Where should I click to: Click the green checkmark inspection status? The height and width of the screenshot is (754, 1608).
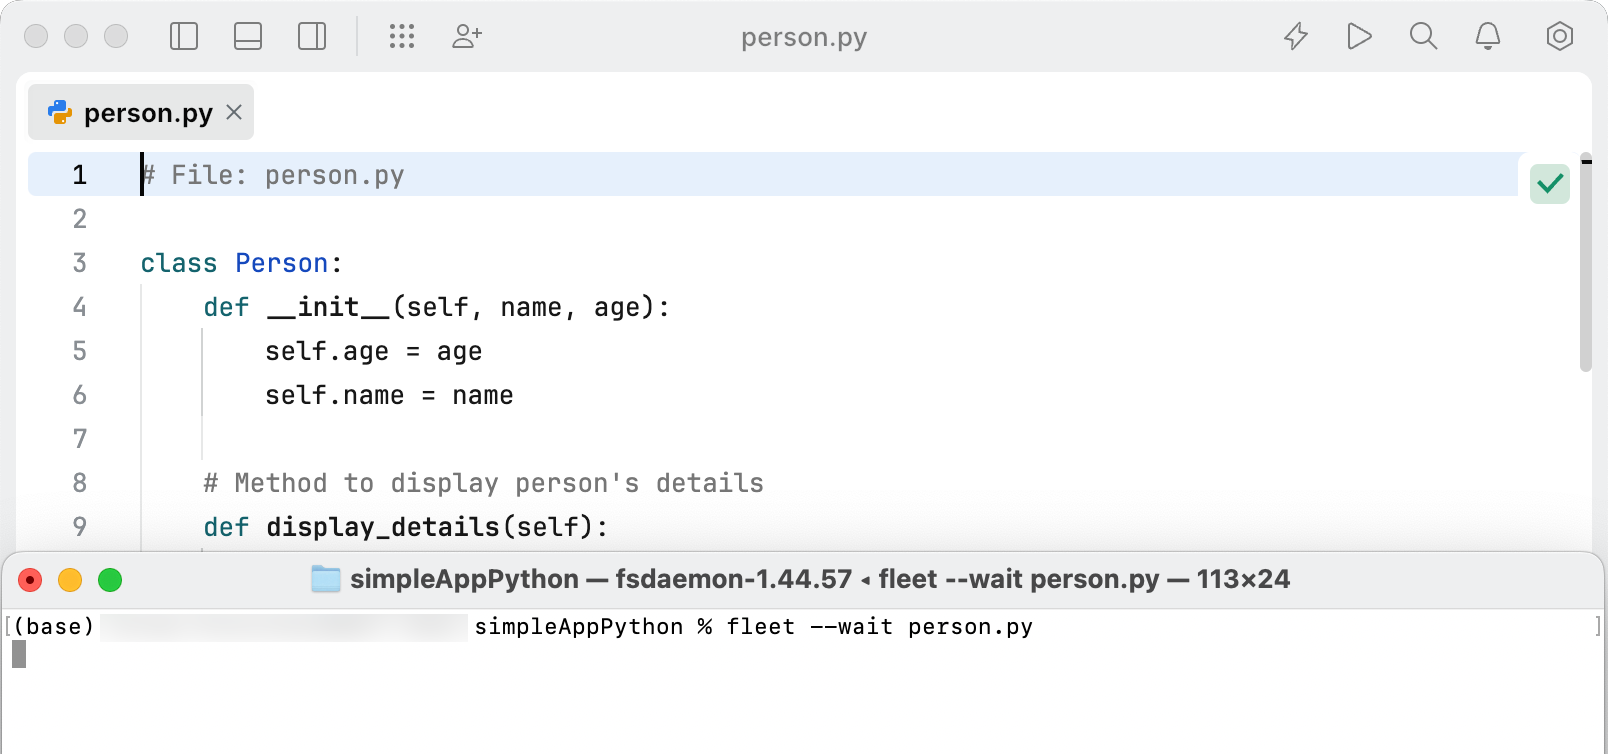pos(1550,184)
